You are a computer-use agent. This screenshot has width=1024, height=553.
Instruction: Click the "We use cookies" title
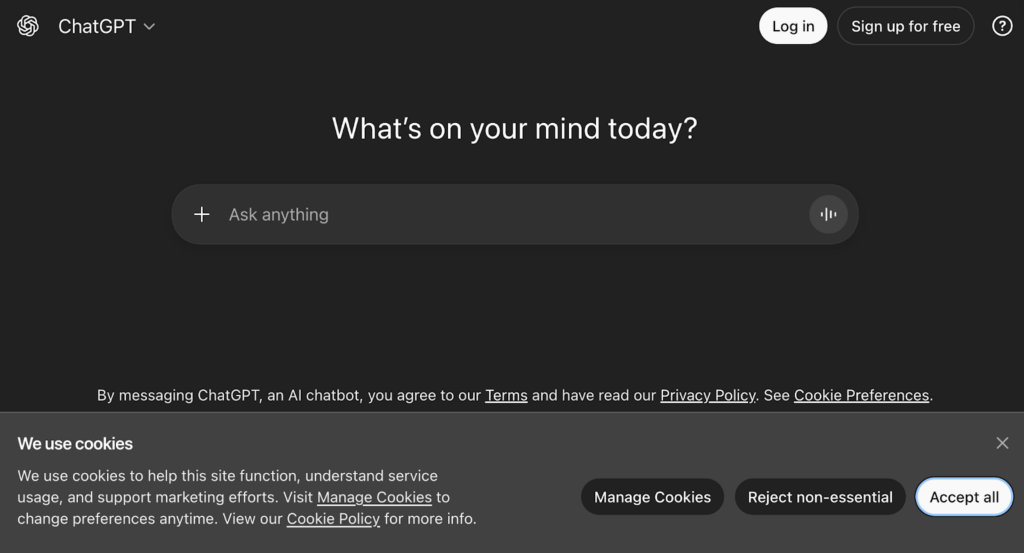75,444
